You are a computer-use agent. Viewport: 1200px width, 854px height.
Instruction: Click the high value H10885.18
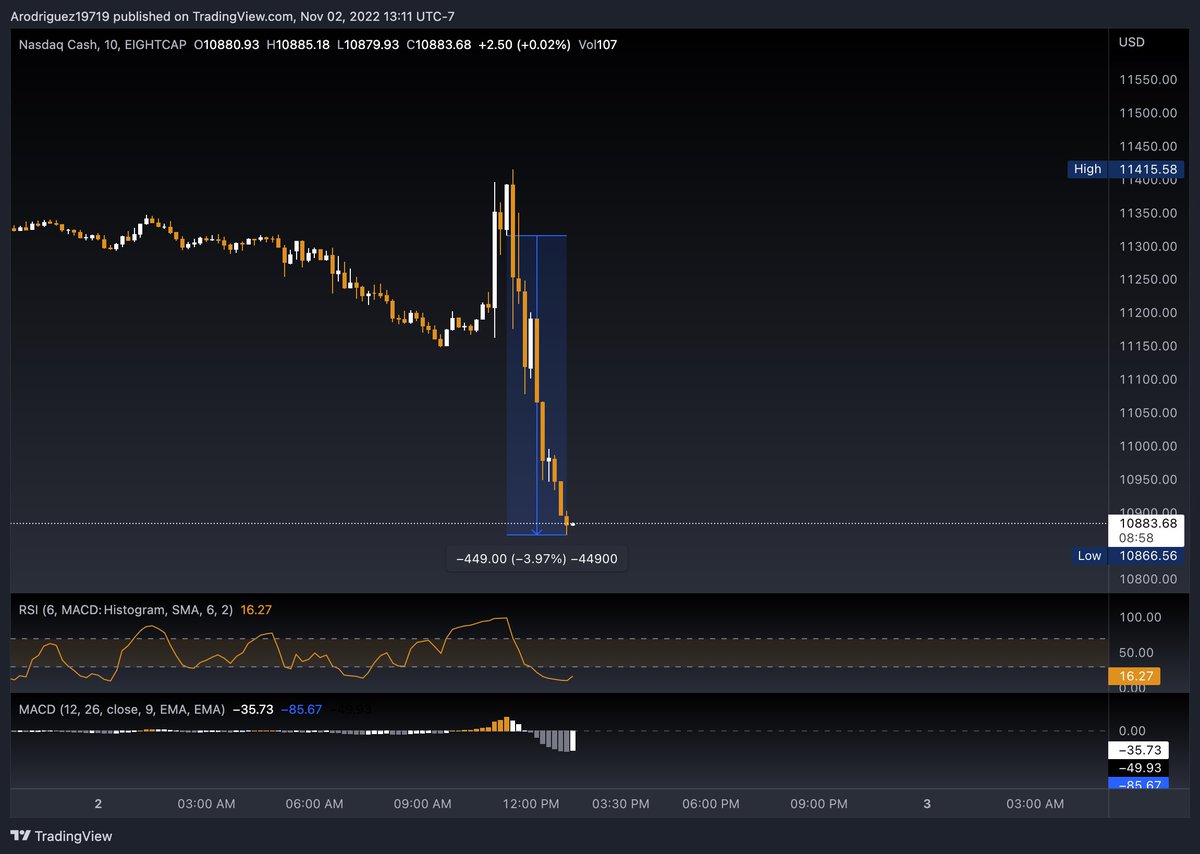[299, 45]
